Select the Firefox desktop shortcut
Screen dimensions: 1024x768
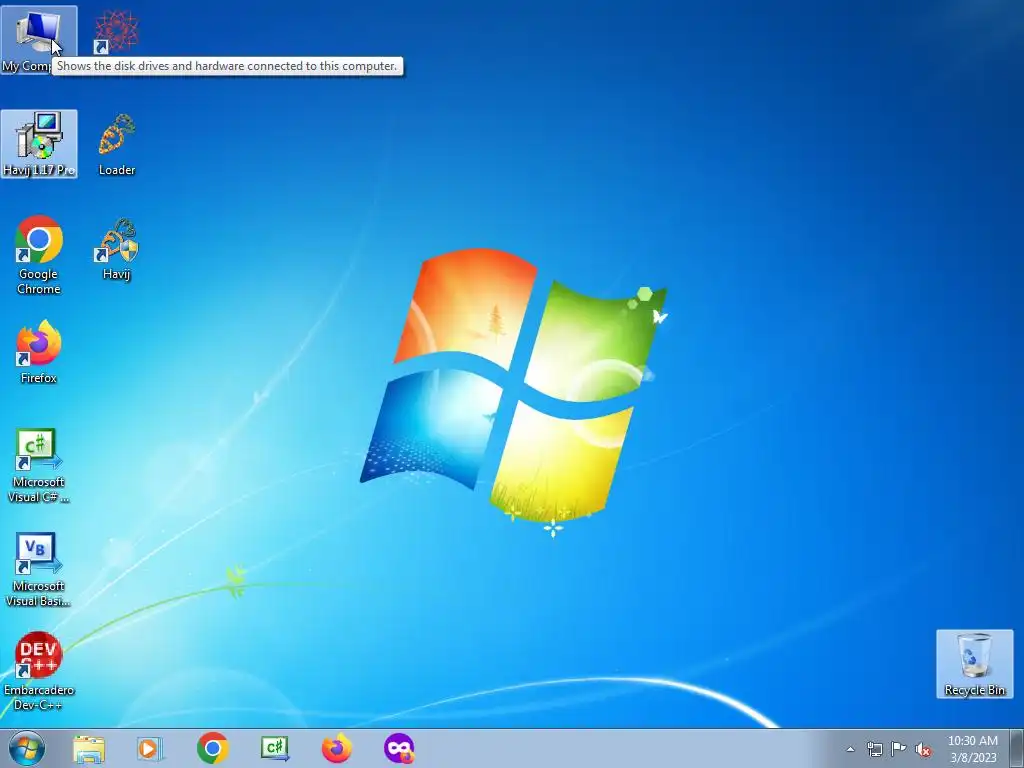coord(39,351)
